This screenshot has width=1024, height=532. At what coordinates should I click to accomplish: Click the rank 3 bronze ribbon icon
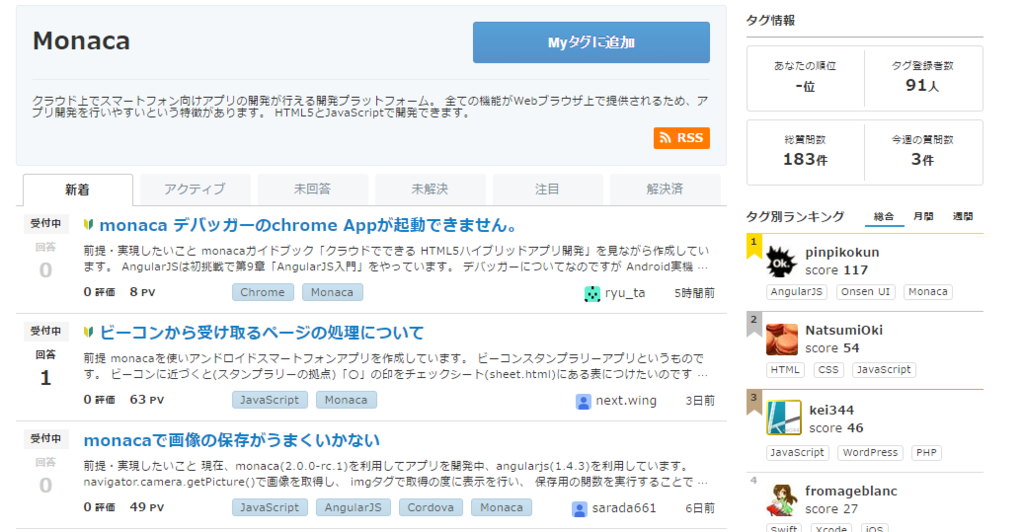pos(754,403)
